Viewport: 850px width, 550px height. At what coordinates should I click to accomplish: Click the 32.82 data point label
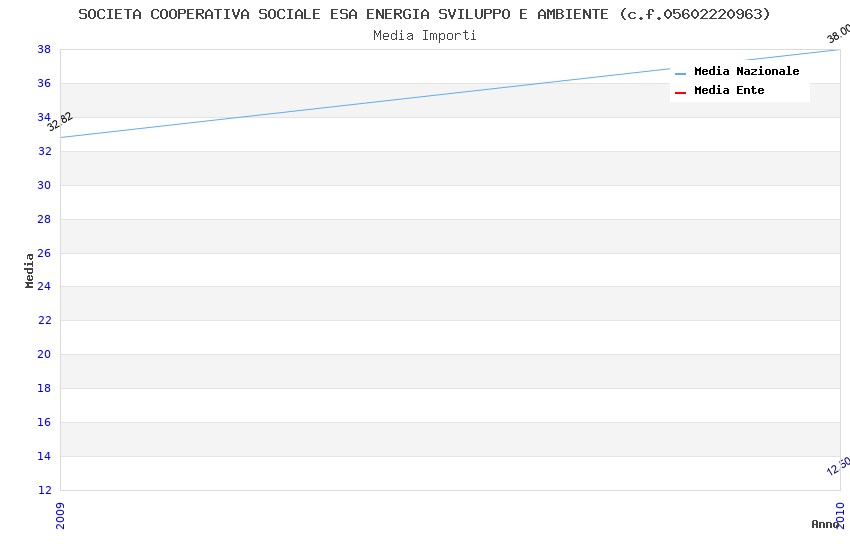(60, 122)
